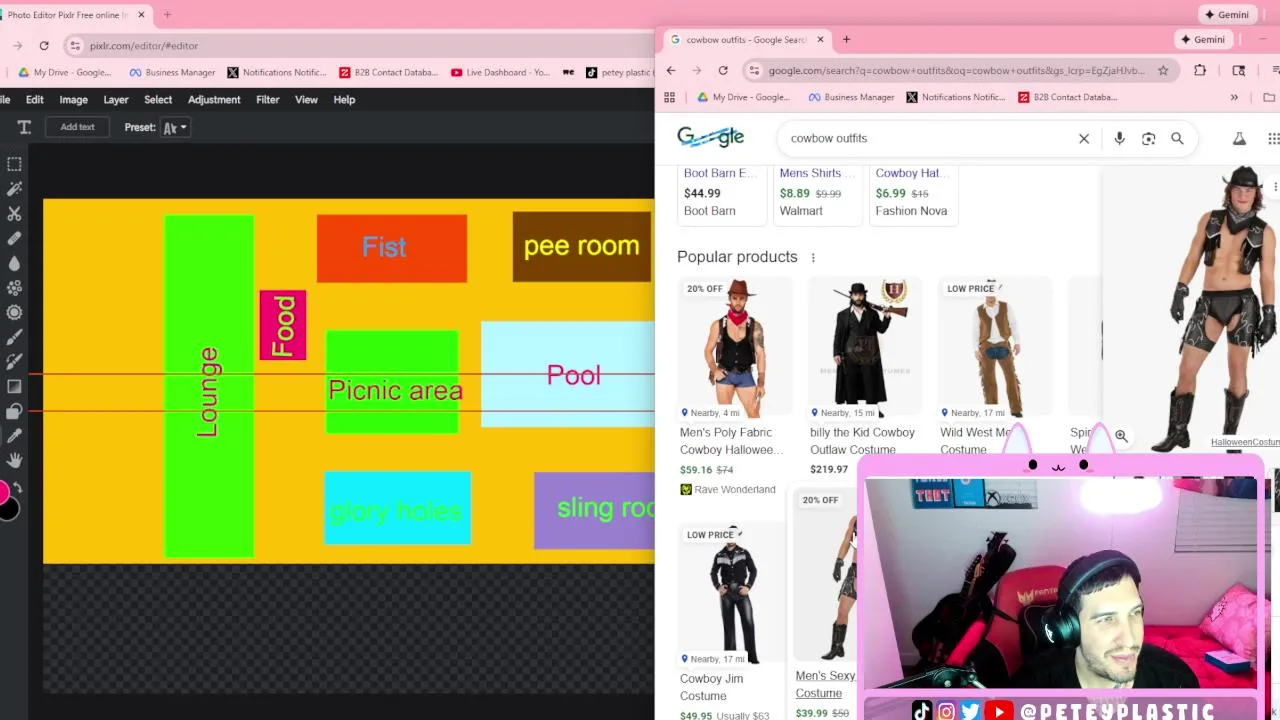The width and height of the screenshot is (1280, 720).
Task: Click the Text tool T icon
Action: (24, 127)
